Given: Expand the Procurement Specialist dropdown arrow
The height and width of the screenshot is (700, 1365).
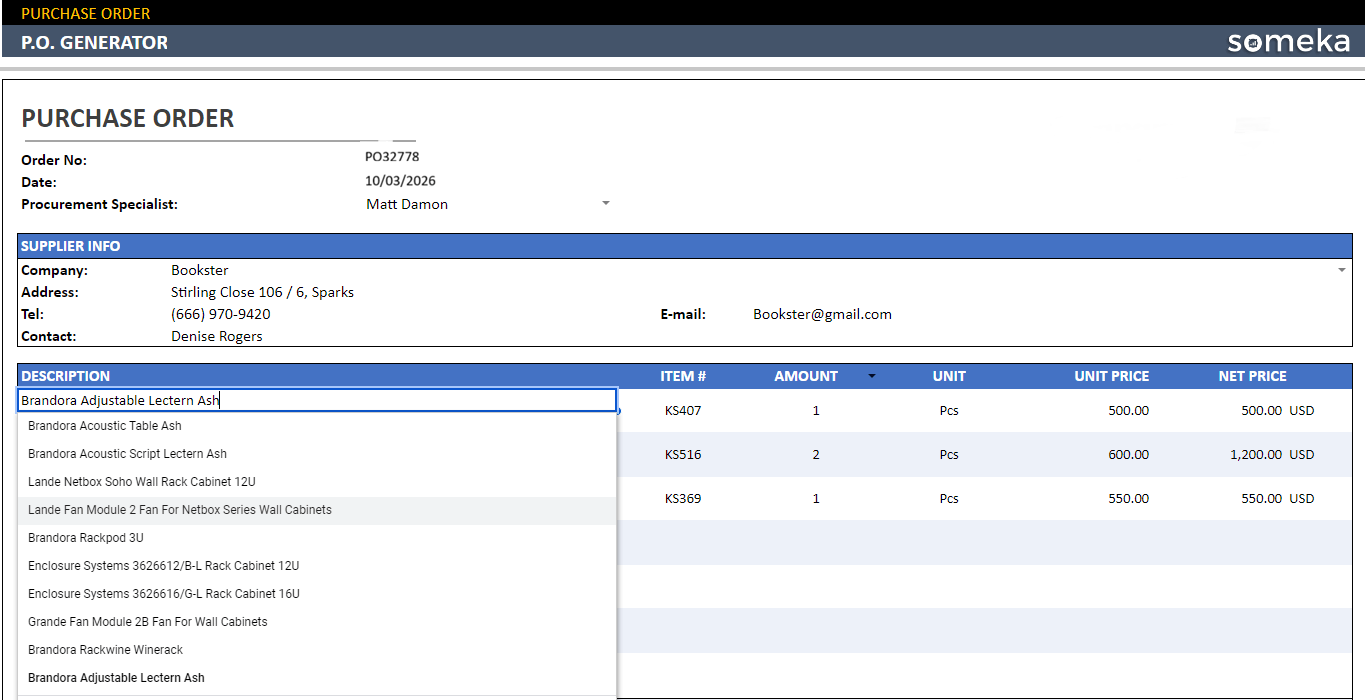Looking at the screenshot, I should (x=605, y=203).
